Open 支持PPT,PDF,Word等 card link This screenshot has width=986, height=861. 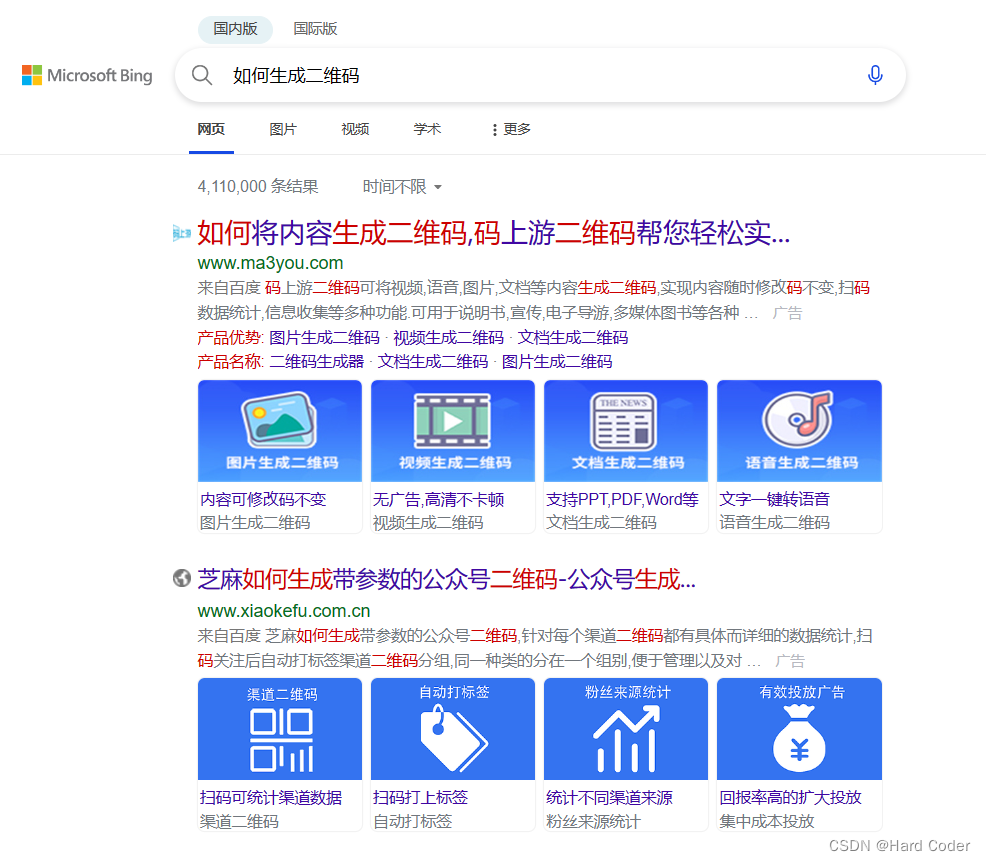point(623,499)
